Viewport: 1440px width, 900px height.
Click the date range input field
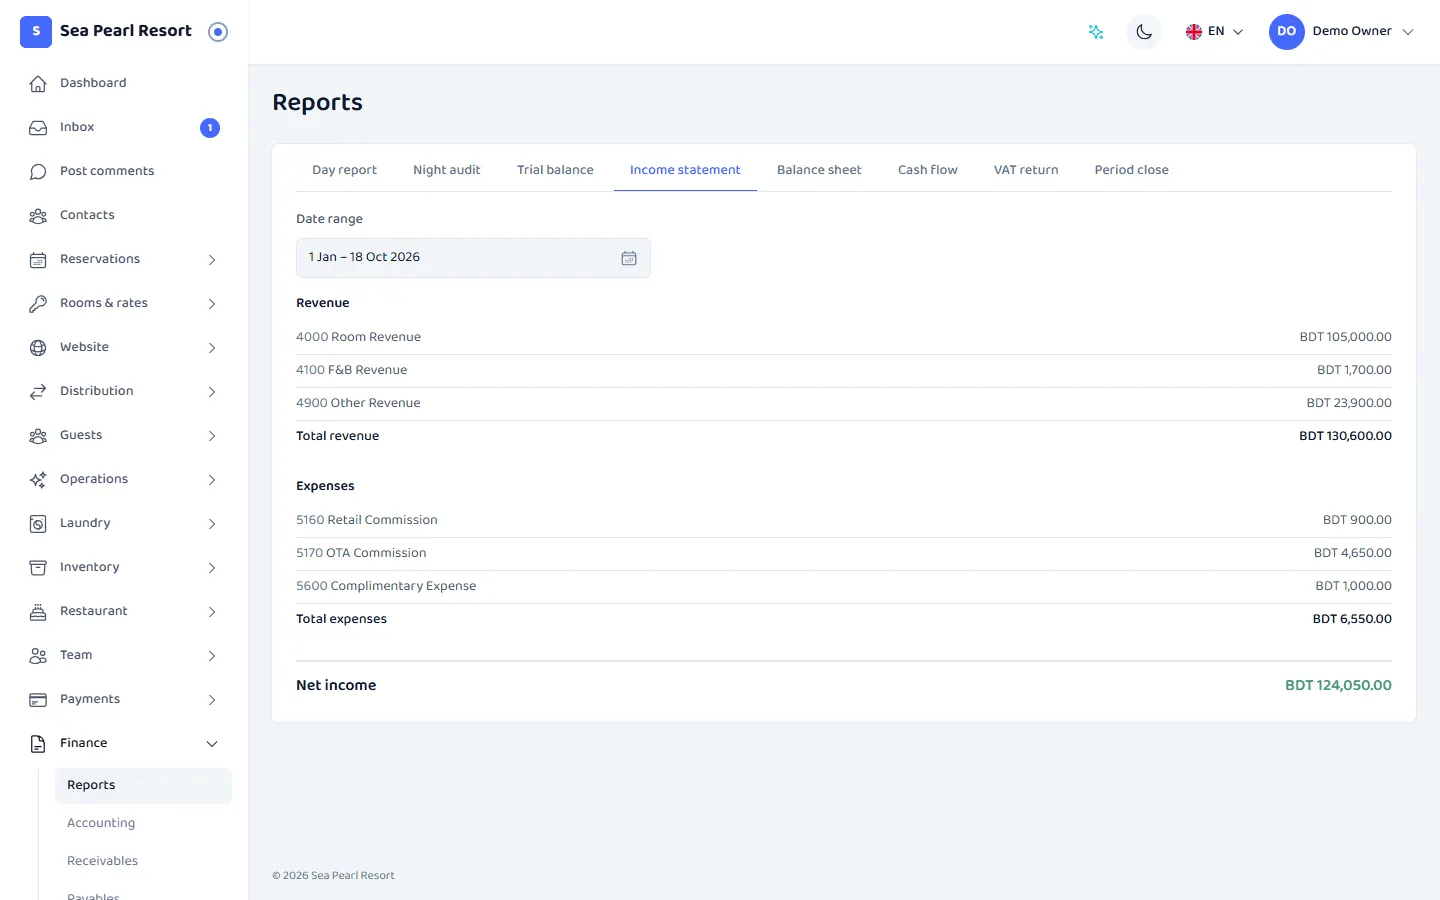coord(473,258)
